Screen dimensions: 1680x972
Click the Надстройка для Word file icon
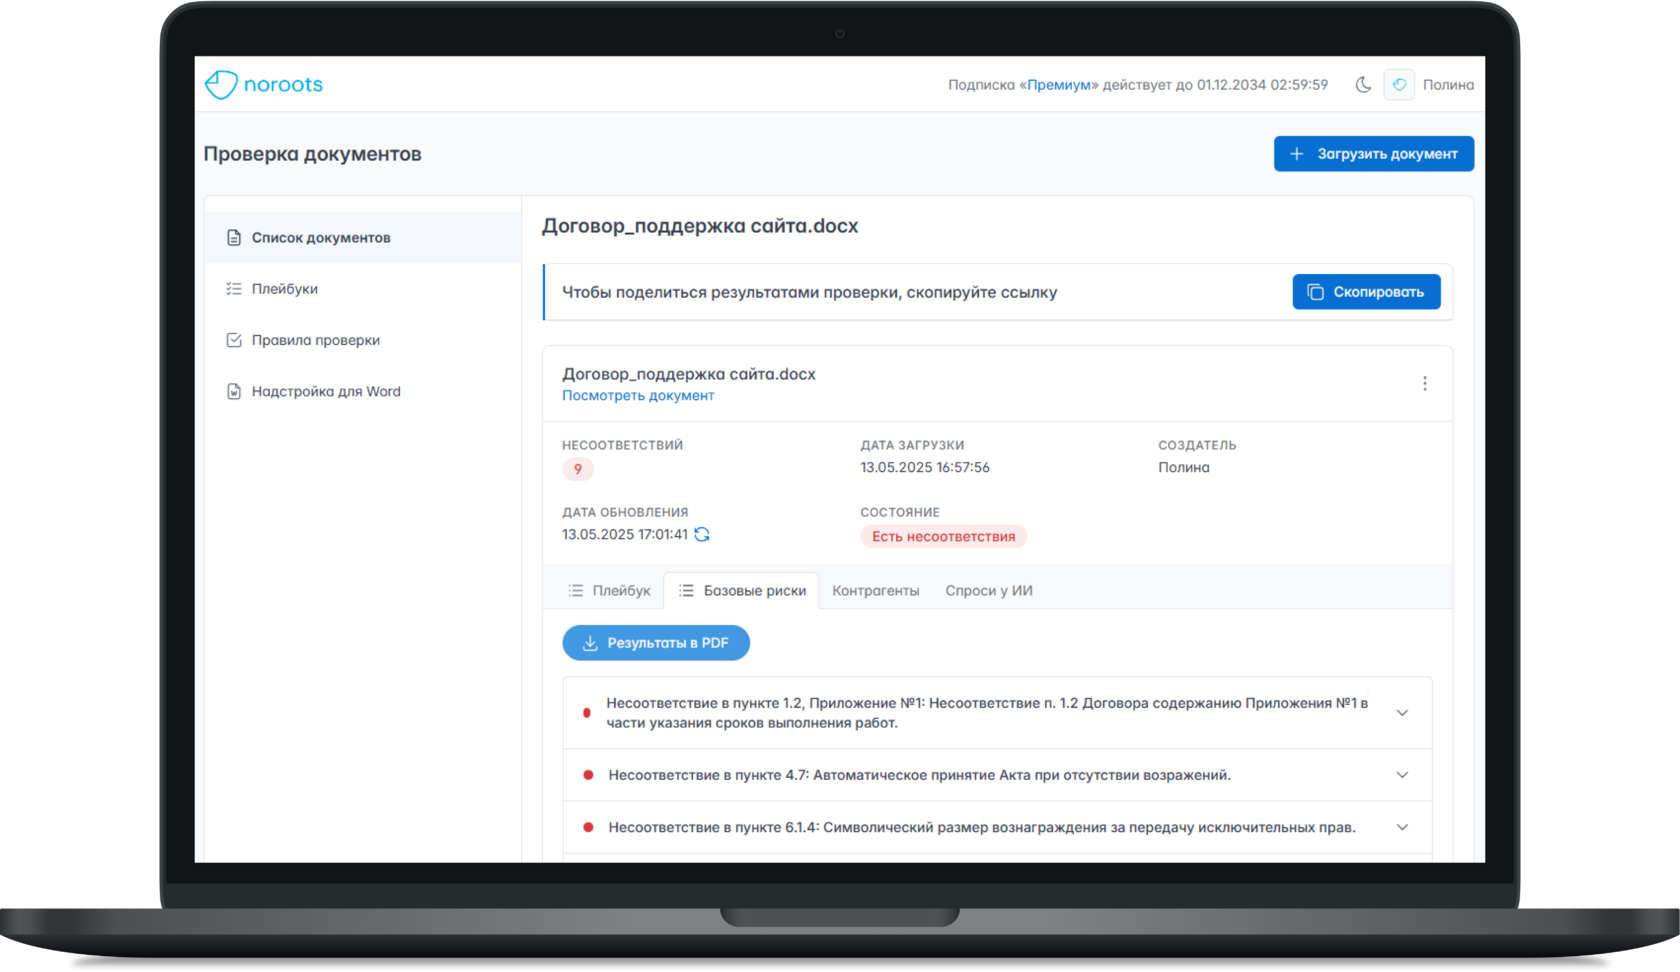click(x=234, y=392)
